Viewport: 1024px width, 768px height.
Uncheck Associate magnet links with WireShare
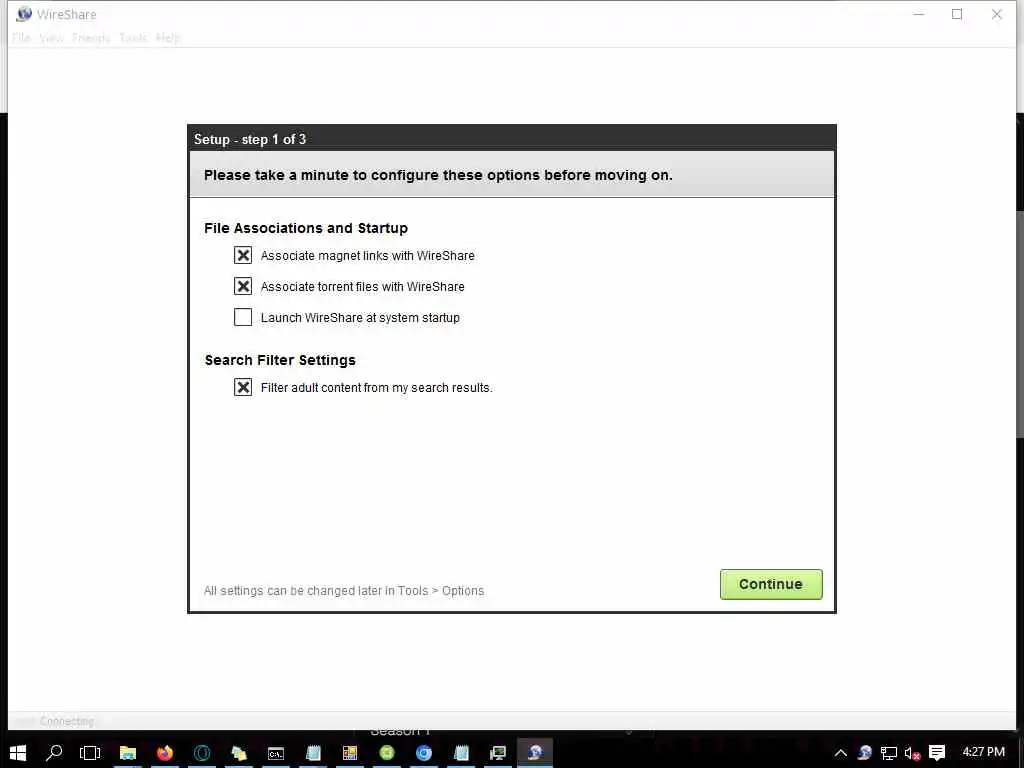point(243,255)
